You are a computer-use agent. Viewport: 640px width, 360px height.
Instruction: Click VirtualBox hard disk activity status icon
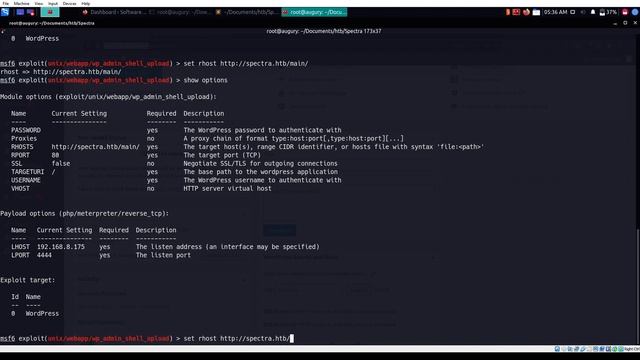coord(557,349)
